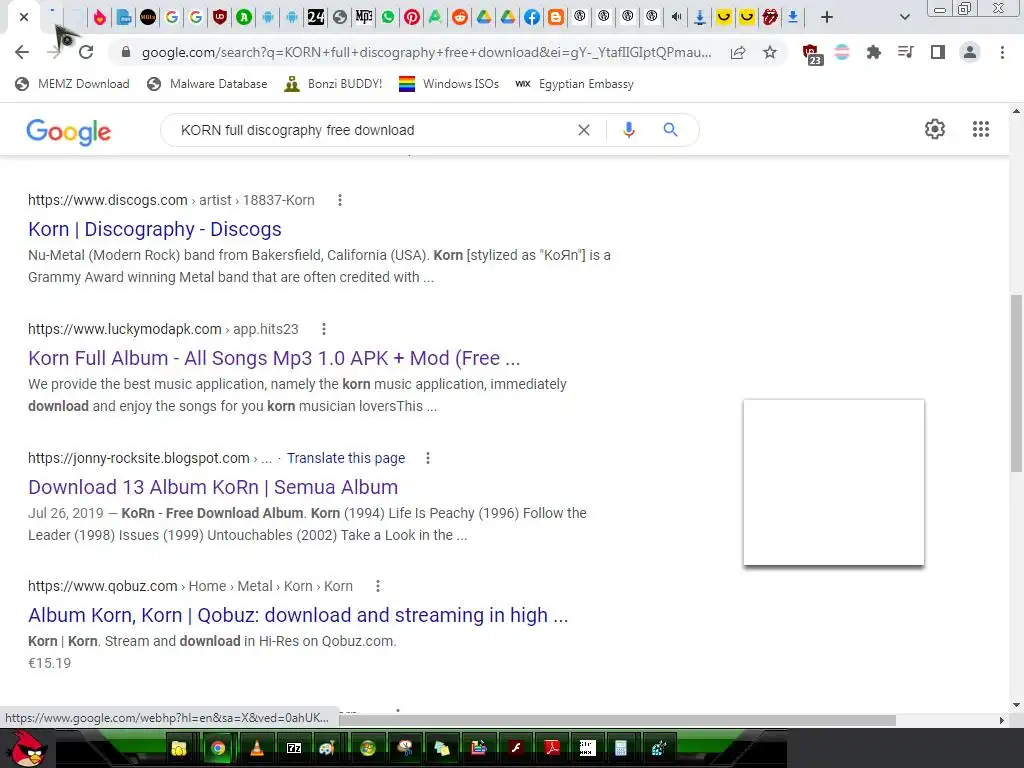Open the MEMZ Download bookmark
Screen dimensions: 1024x768
point(72,84)
